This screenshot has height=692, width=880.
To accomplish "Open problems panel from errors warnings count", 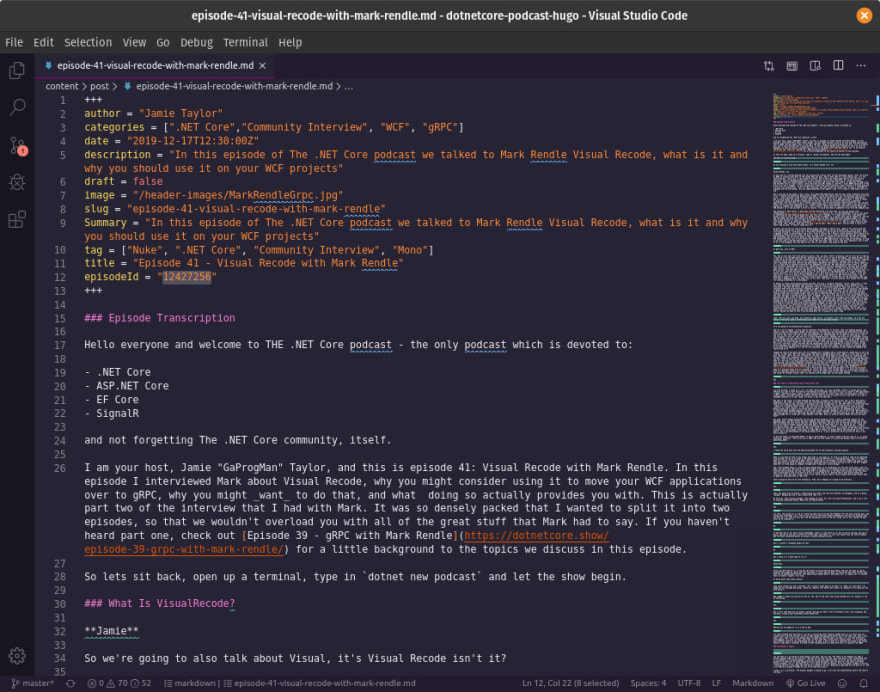I will (x=119, y=683).
